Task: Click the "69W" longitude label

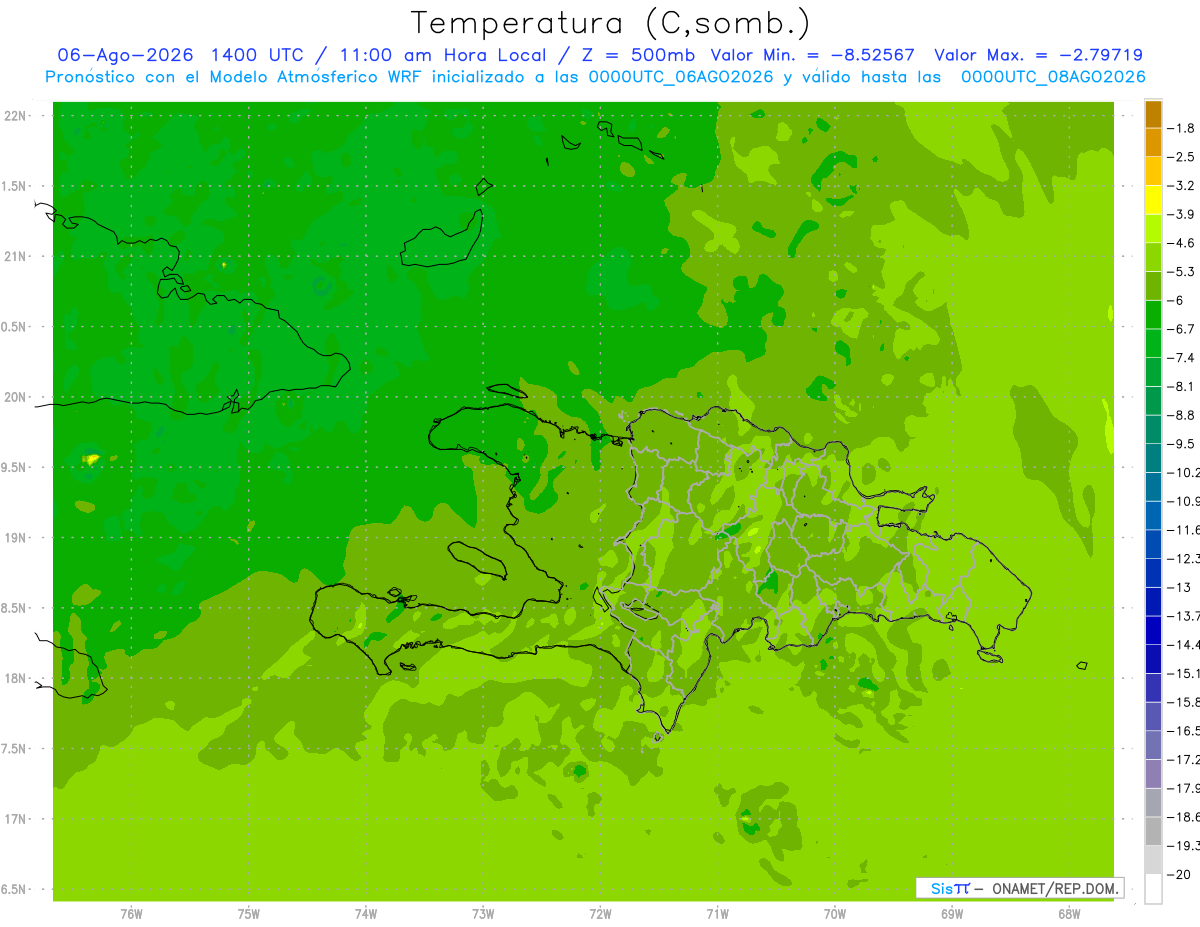Action: [952, 914]
